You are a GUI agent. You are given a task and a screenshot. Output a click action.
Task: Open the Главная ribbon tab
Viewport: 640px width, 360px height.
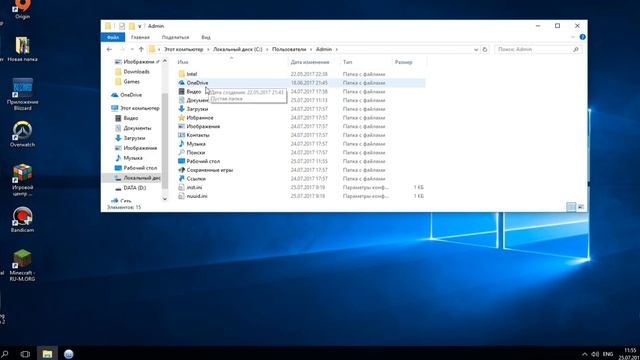point(140,37)
